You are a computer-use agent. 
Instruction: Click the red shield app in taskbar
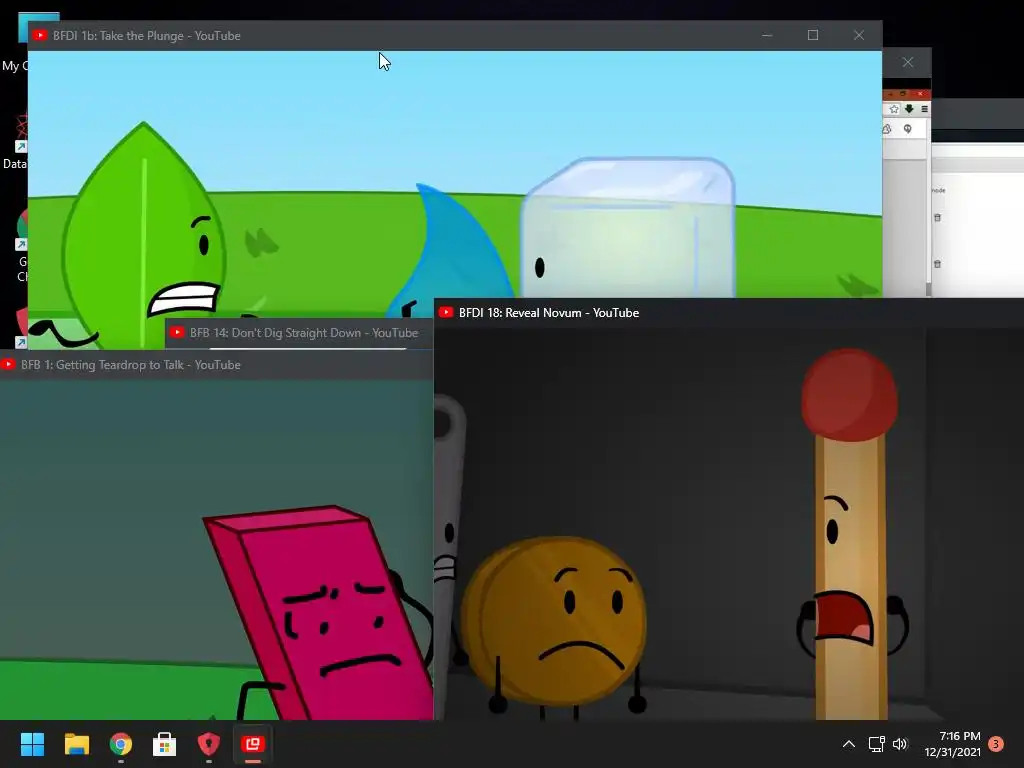point(208,744)
